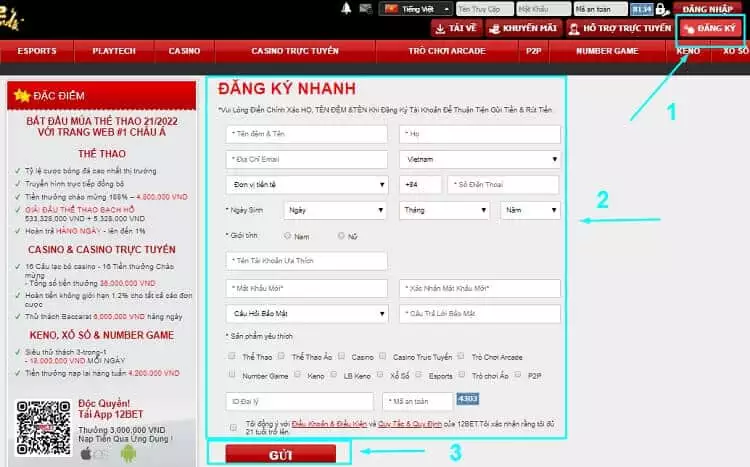Click the Vietnam flag icon in the language selector
750x467 pixels.
[392, 9]
